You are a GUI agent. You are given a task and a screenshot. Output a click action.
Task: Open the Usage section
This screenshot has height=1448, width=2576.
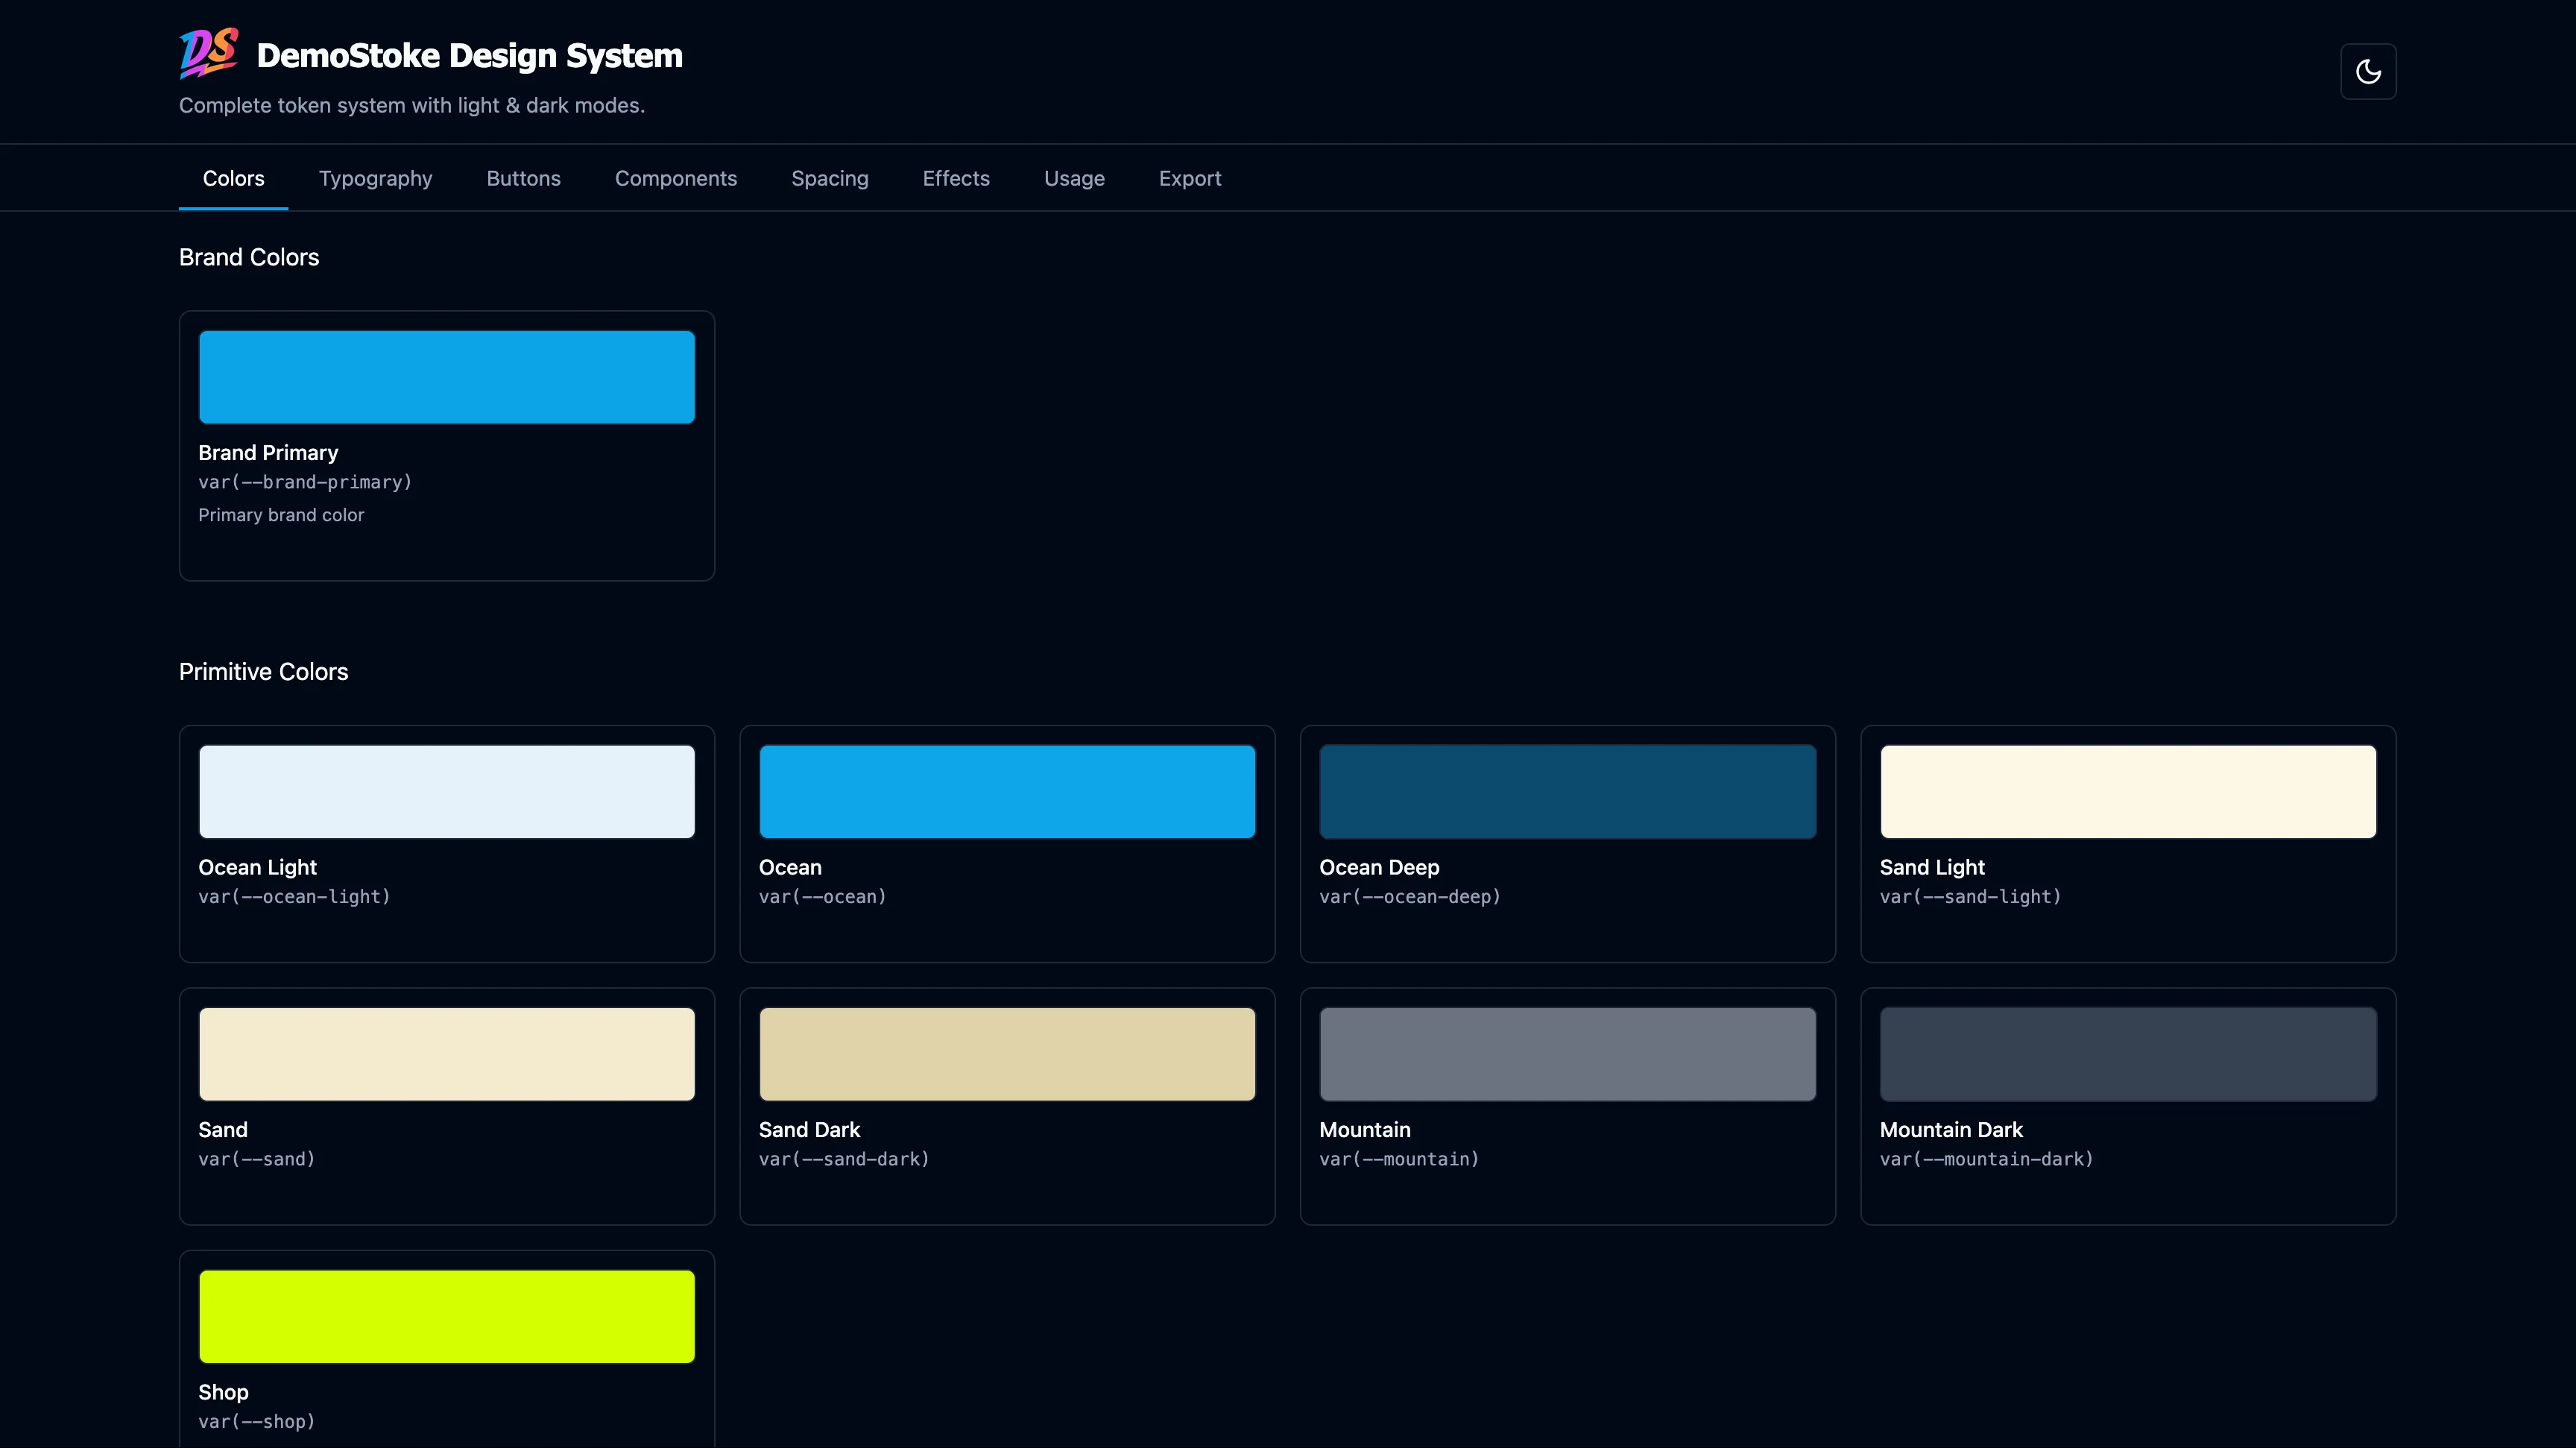(1074, 178)
